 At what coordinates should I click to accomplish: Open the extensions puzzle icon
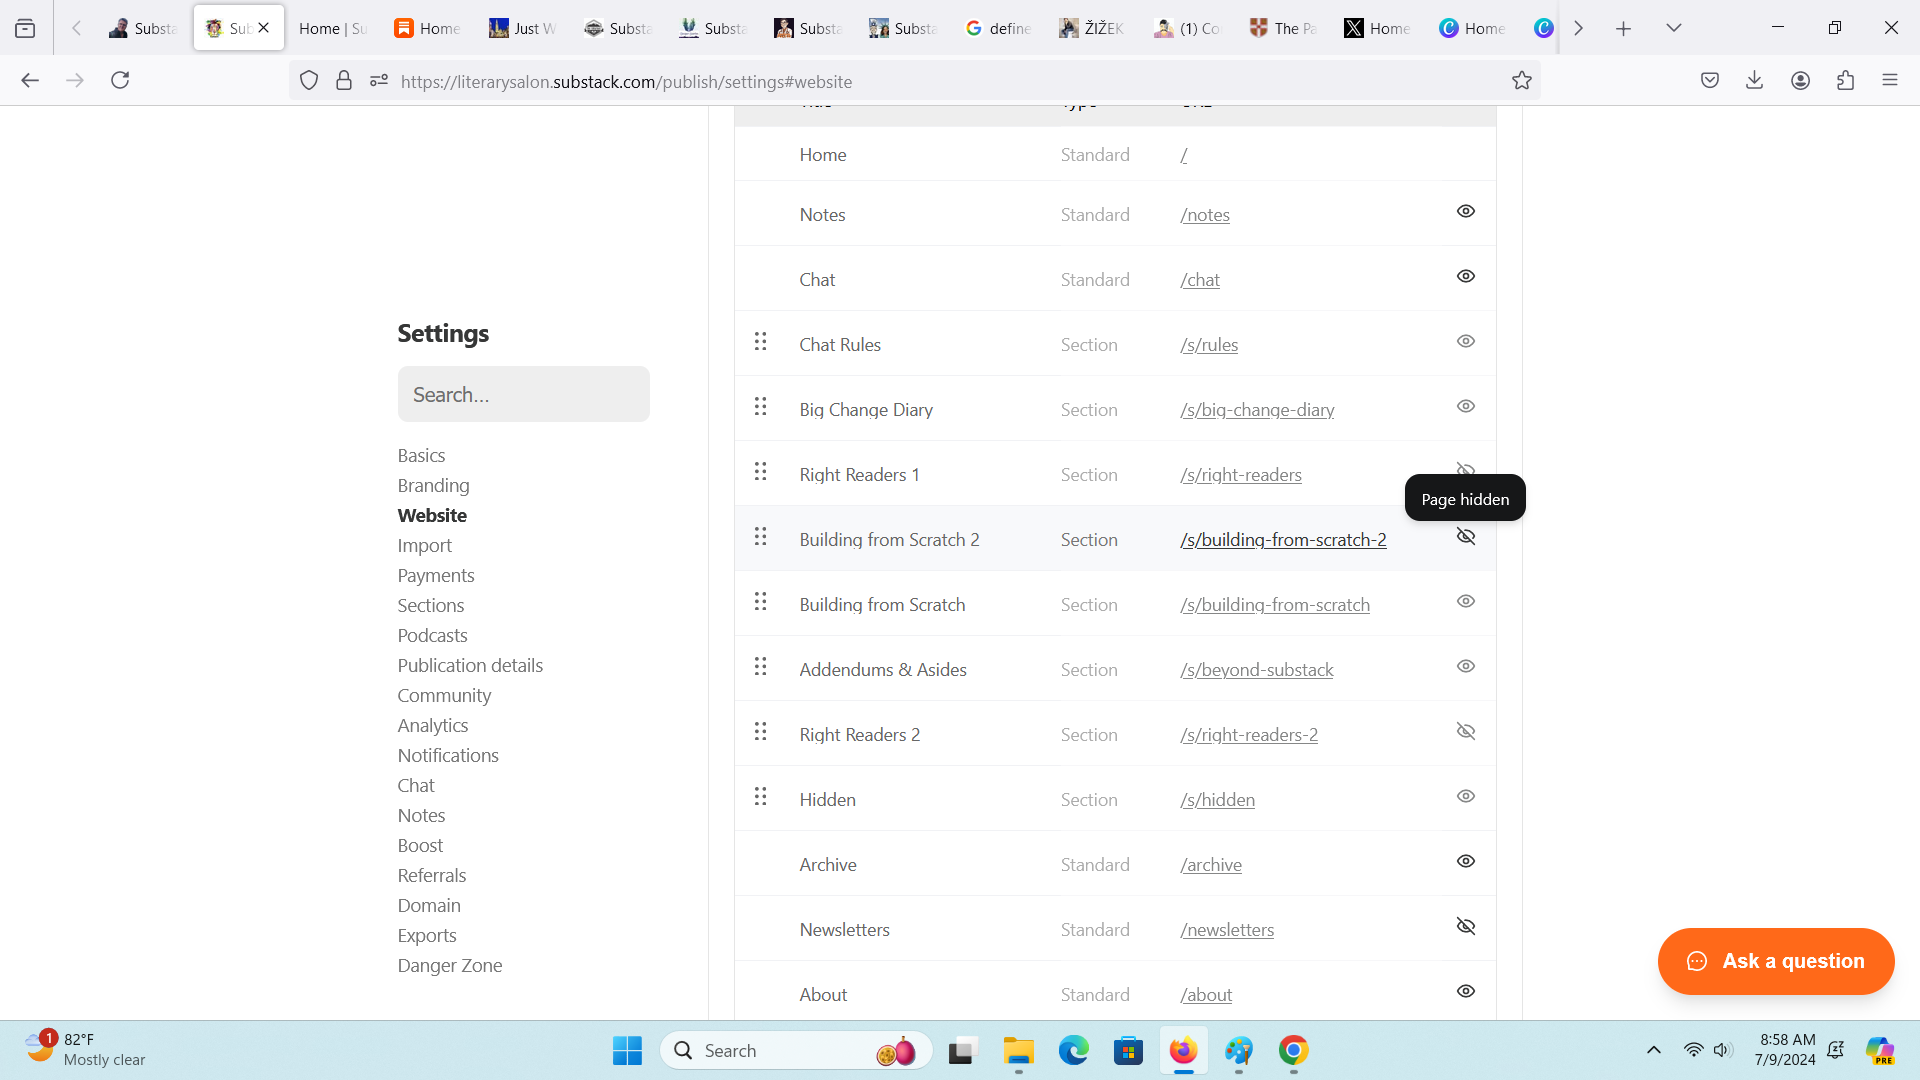(1845, 81)
